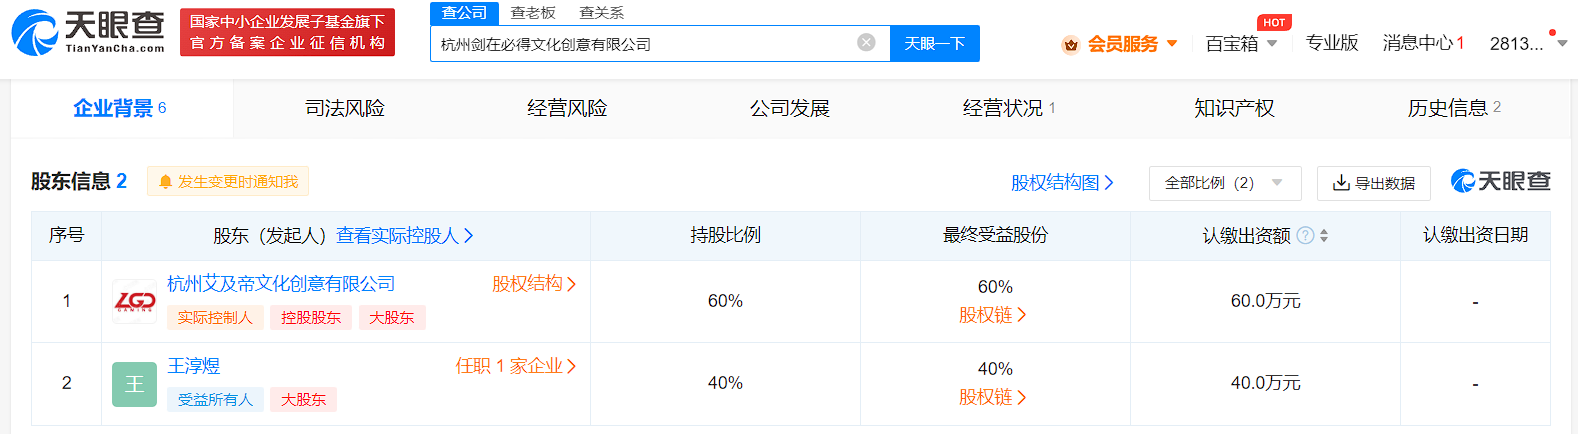Select the 企业背景 tab
The image size is (1578, 434).
pos(122,108)
